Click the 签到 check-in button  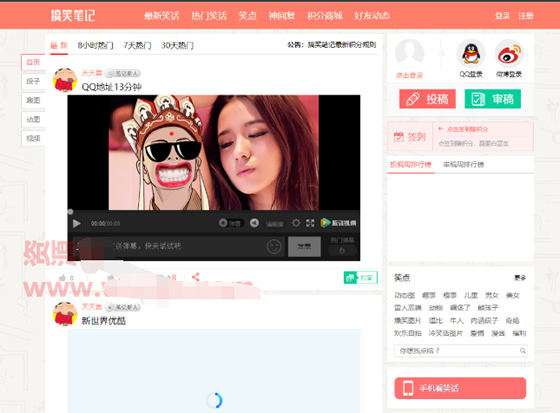410,137
